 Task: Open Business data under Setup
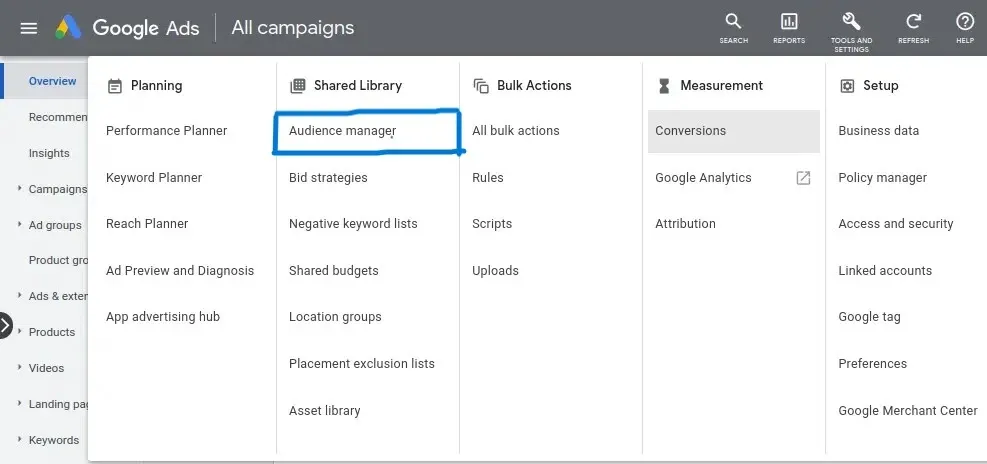click(x=878, y=131)
